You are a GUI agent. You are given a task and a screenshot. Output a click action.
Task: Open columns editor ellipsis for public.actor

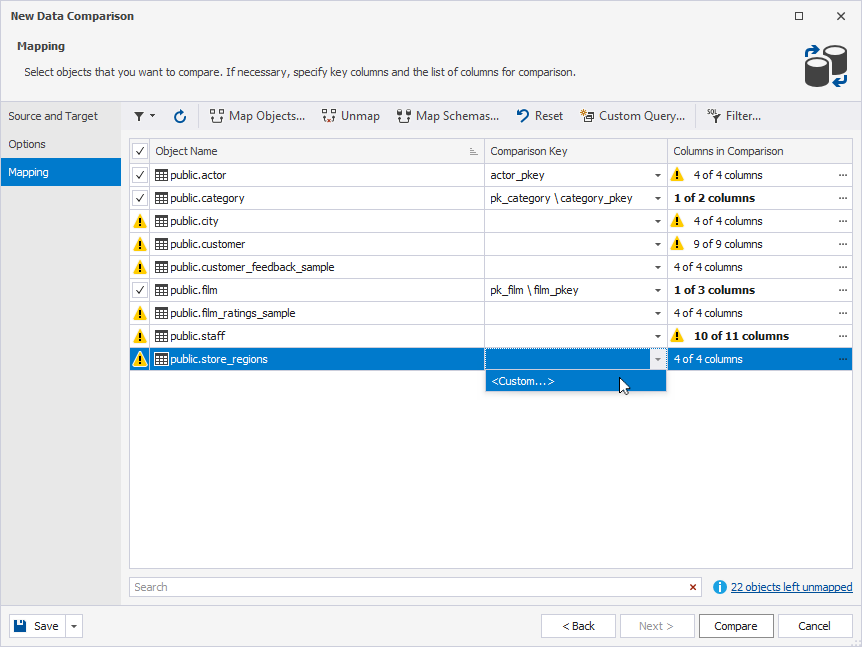[x=843, y=175]
